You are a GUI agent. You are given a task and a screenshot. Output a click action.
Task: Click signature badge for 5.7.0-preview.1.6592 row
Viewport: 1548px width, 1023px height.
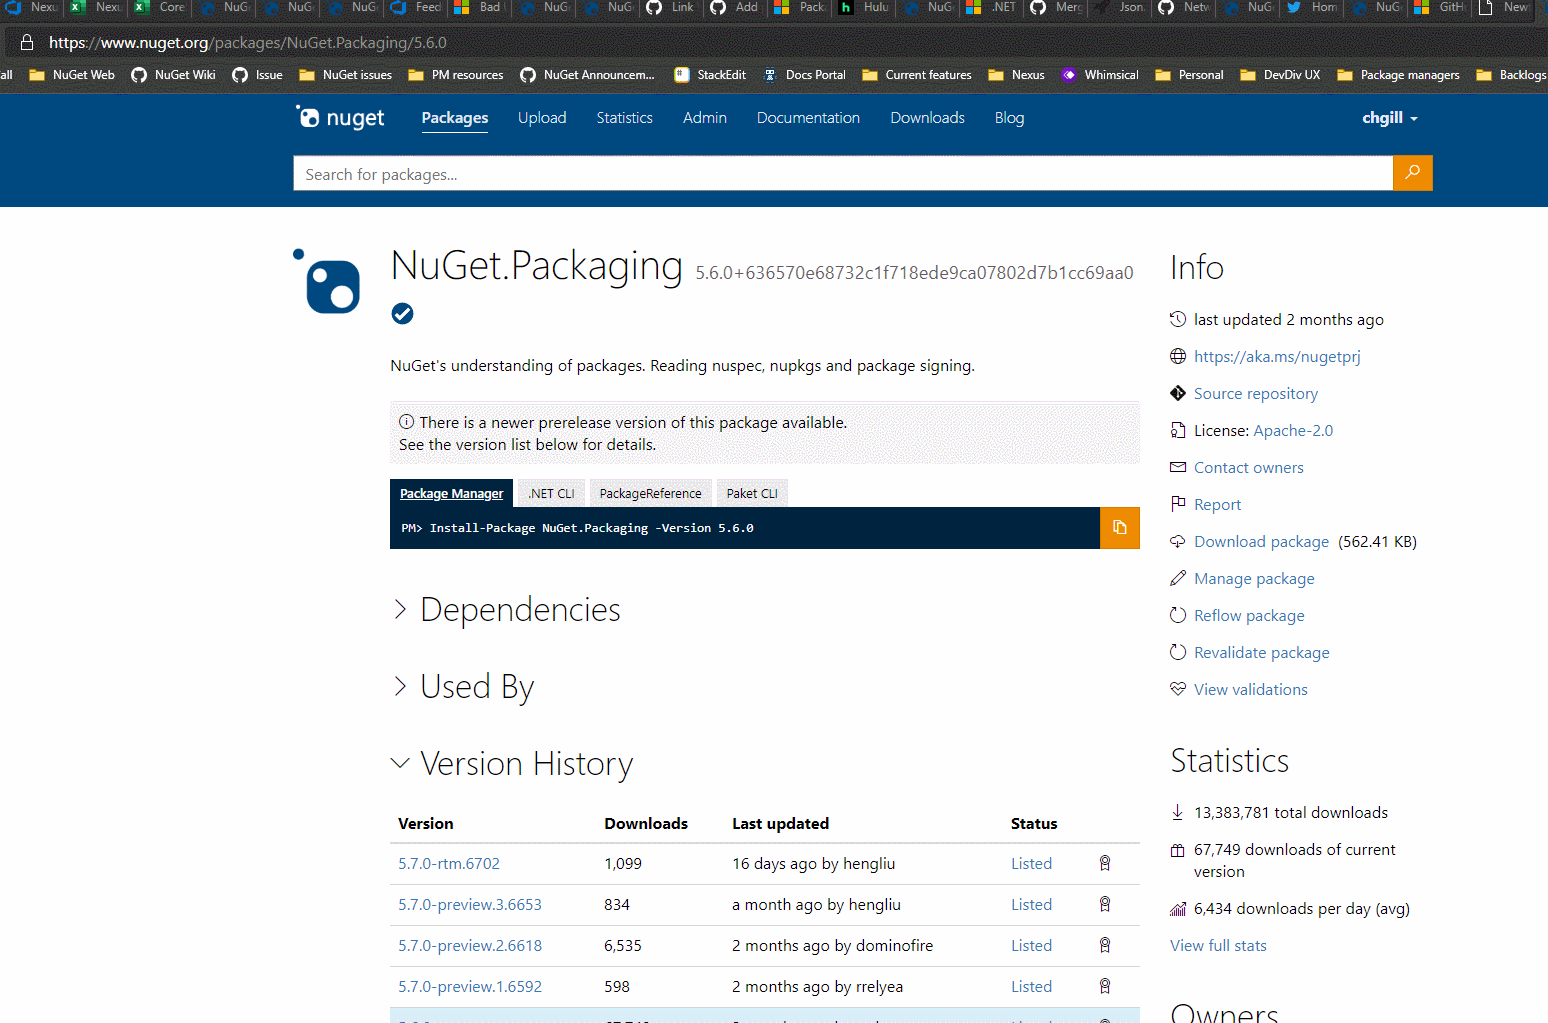pyautogui.click(x=1105, y=986)
